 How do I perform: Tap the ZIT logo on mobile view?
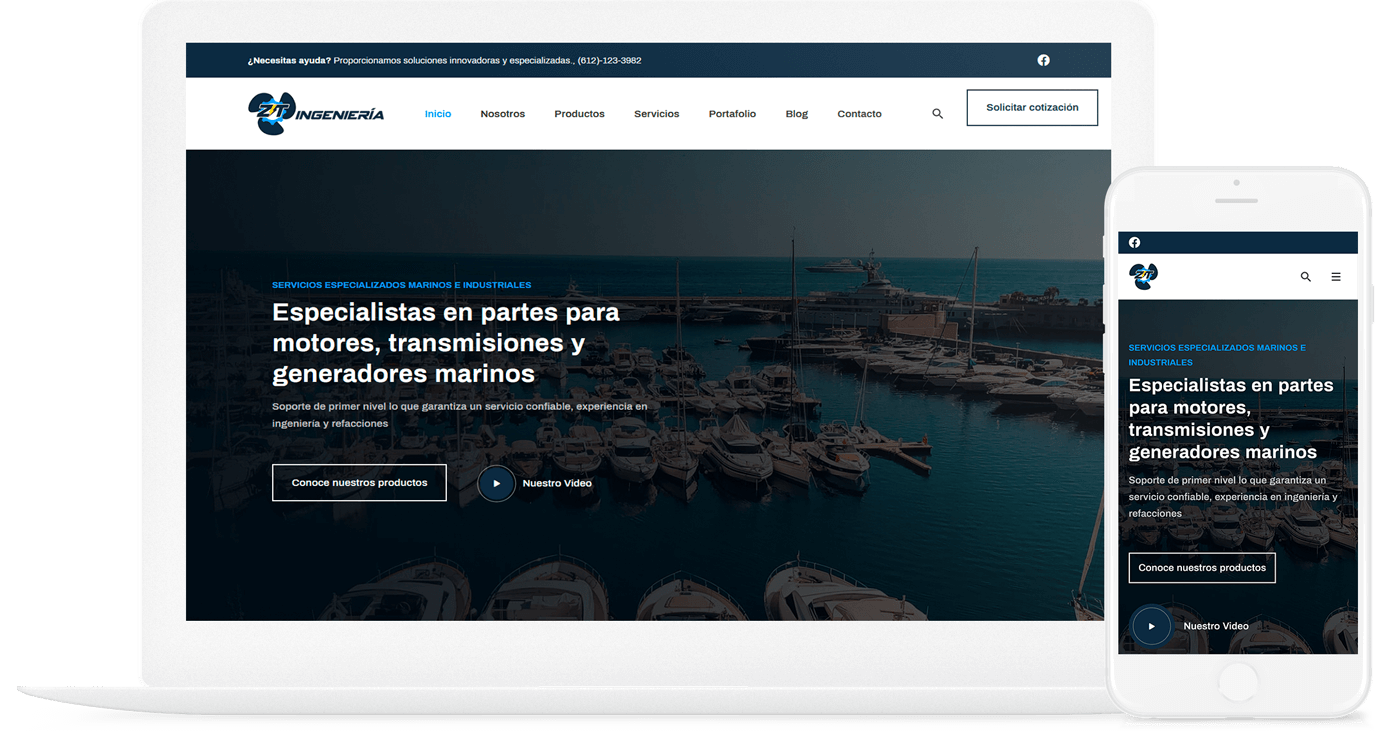(x=1142, y=276)
